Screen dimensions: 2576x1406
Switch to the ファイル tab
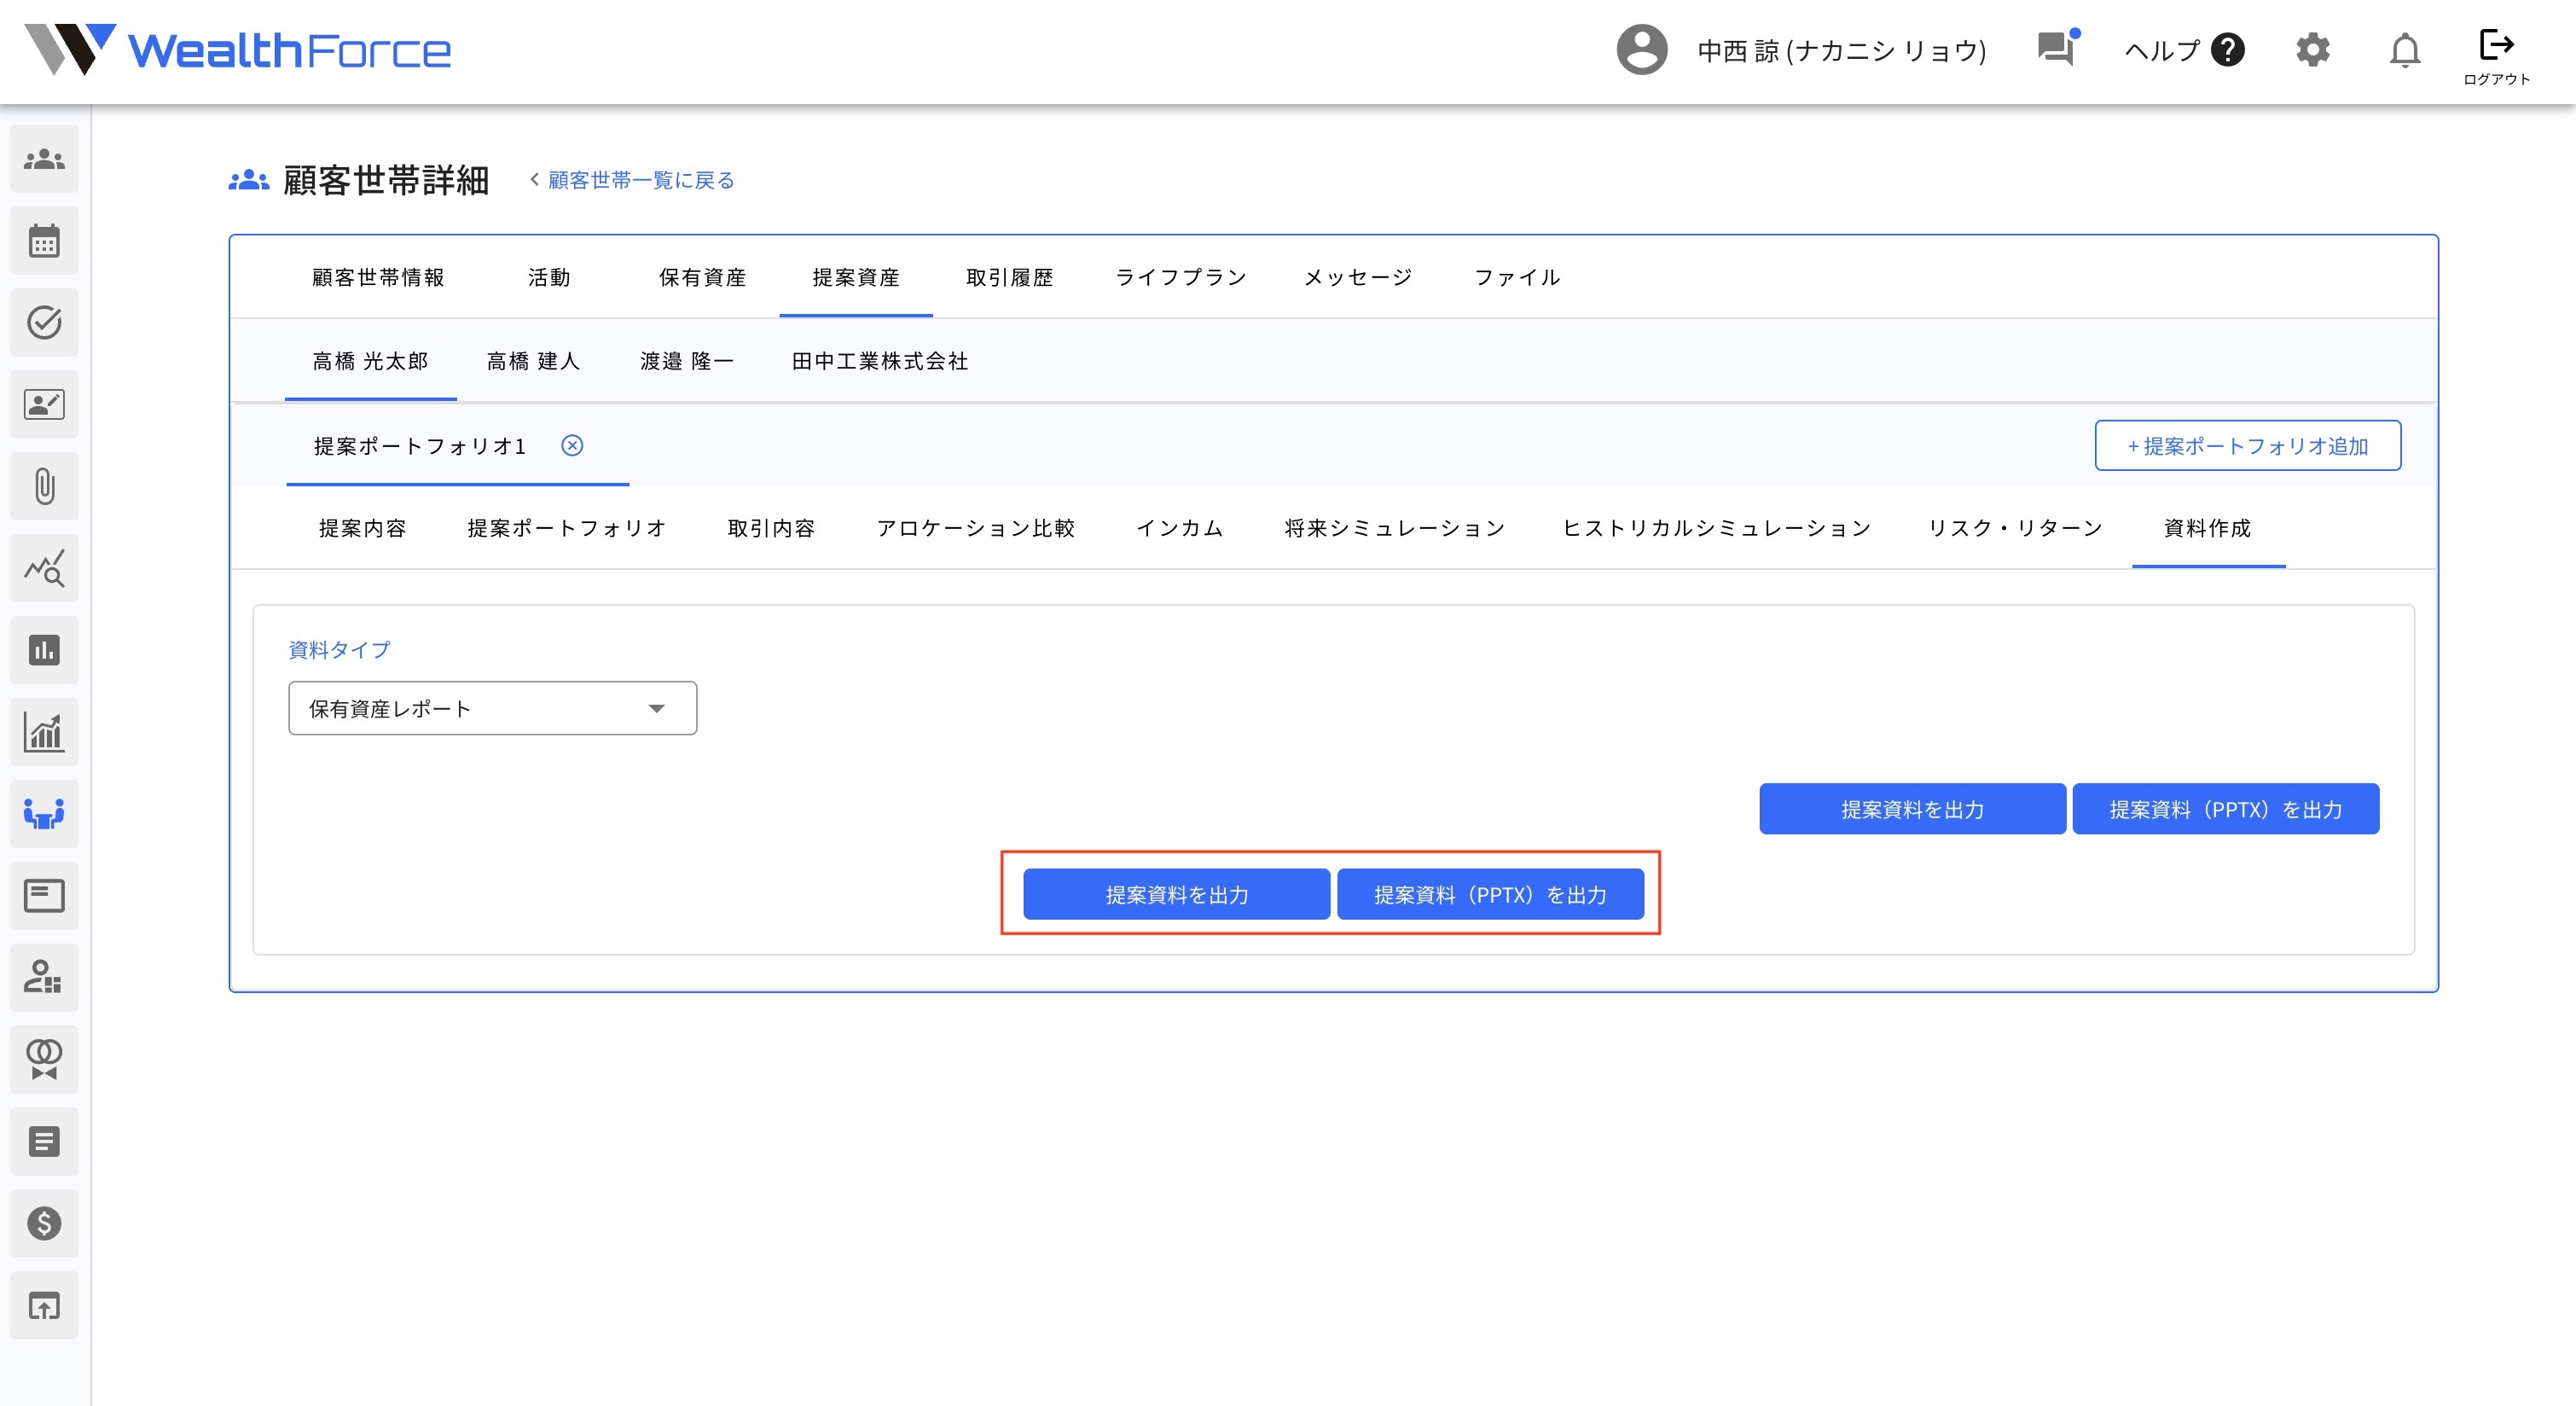1517,277
